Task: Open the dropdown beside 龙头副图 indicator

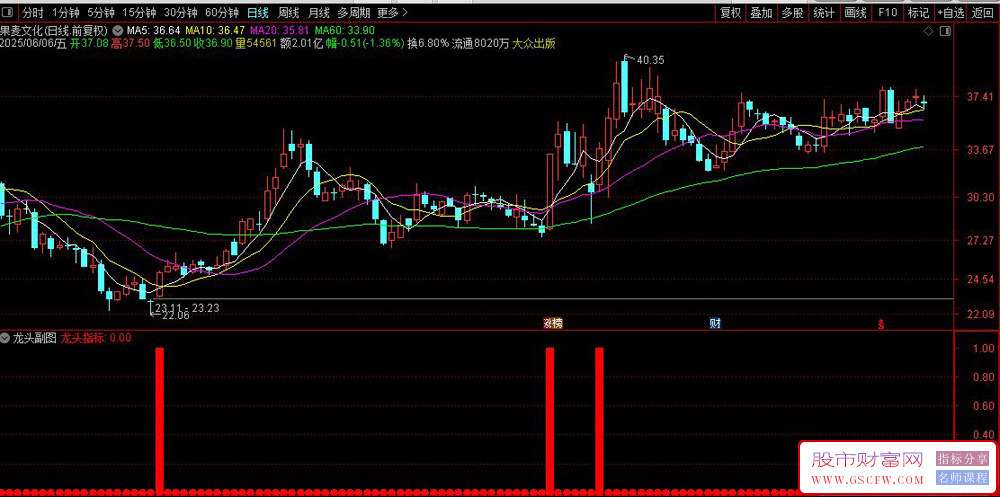Action: tap(5, 338)
